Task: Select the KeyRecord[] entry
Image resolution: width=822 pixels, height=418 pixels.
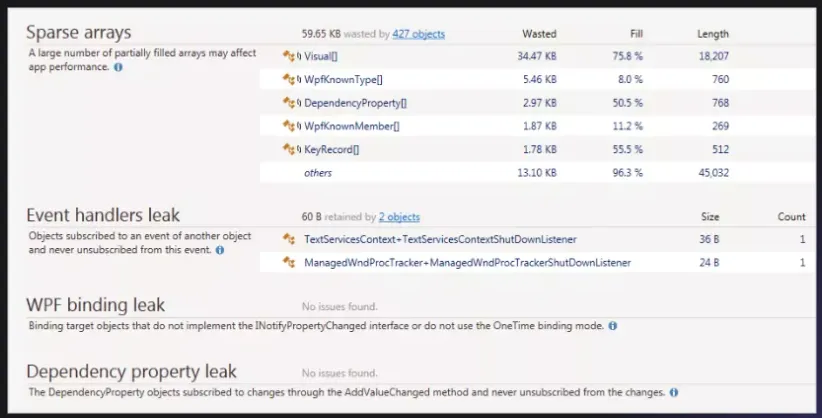Action: coord(331,149)
